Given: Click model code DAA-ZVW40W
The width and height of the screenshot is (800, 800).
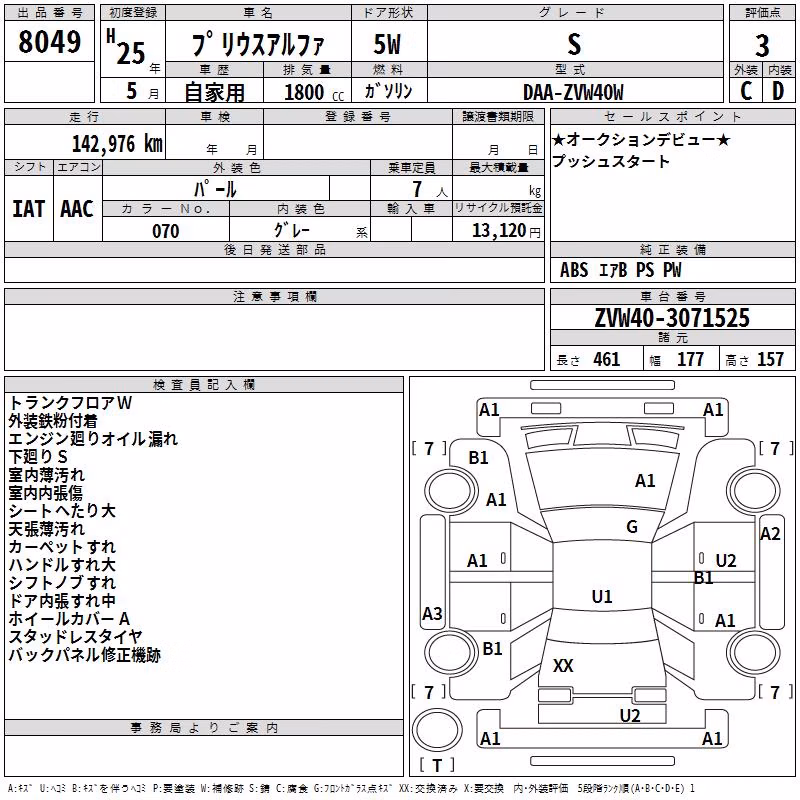Looking at the screenshot, I should tap(573, 92).
